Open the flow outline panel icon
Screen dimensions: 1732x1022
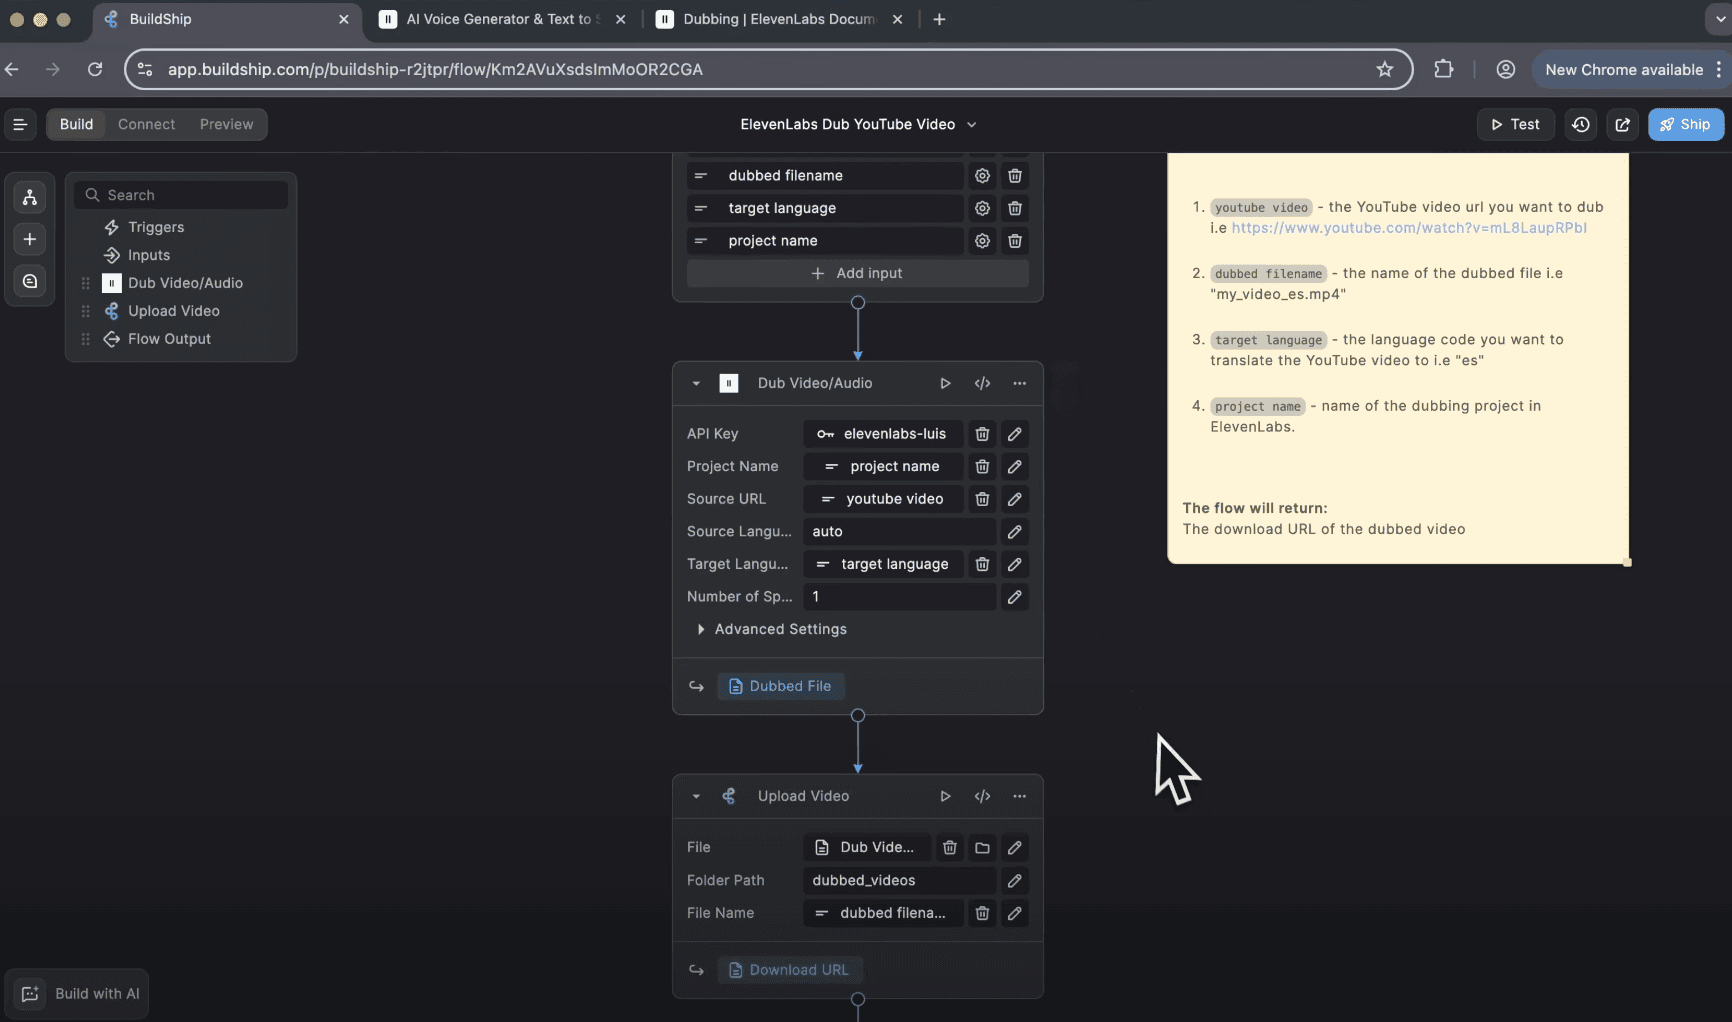point(30,197)
